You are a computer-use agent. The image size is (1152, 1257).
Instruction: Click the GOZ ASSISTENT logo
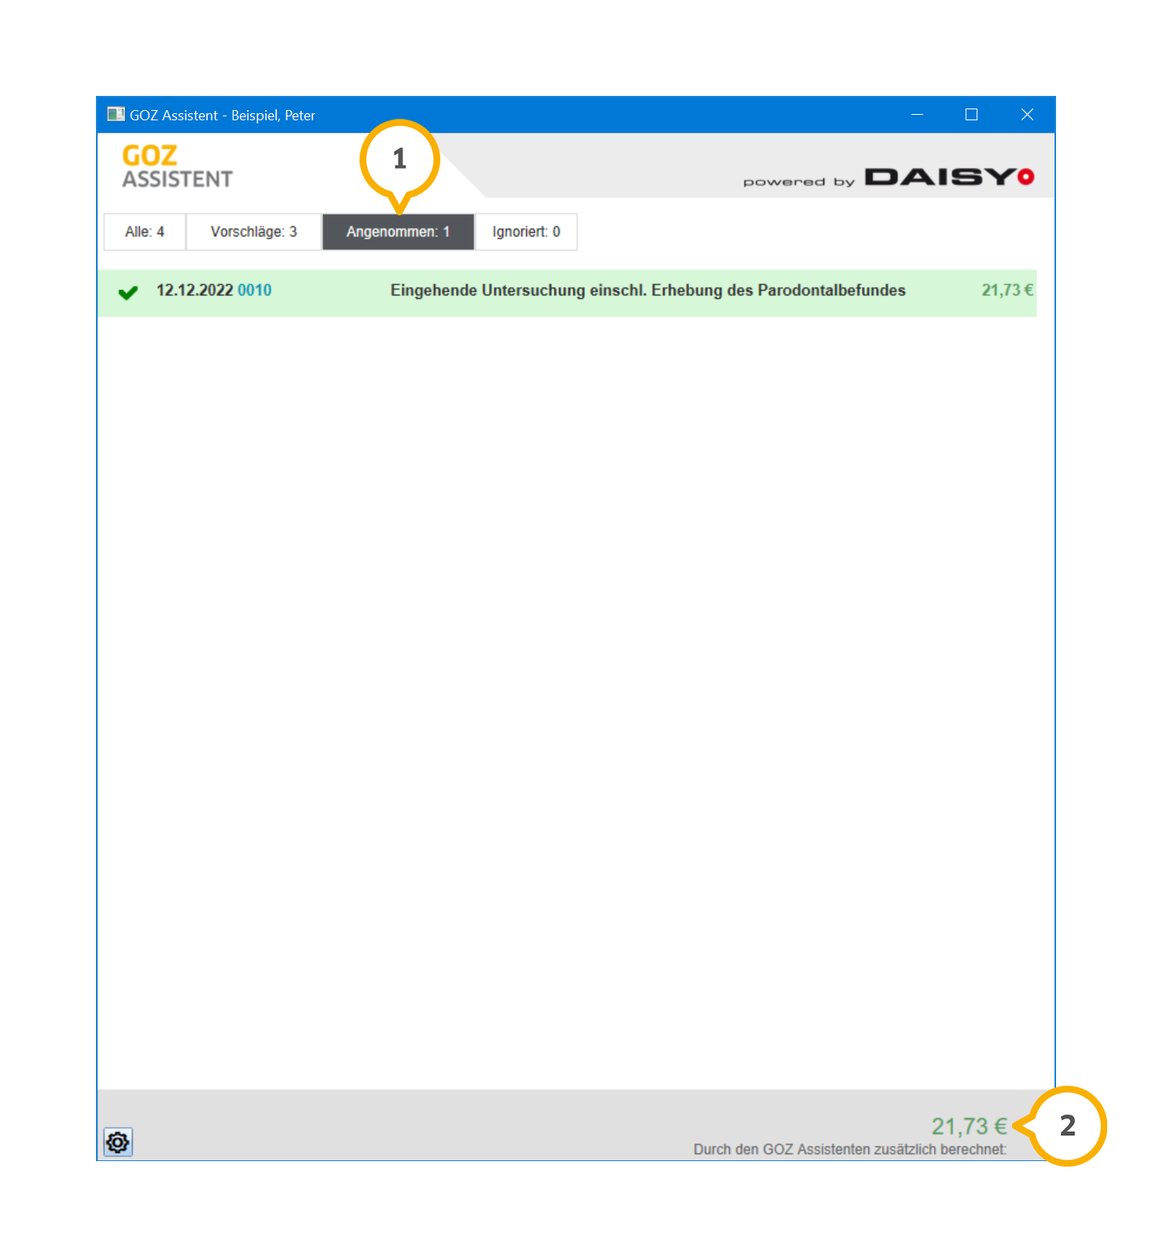click(x=177, y=167)
